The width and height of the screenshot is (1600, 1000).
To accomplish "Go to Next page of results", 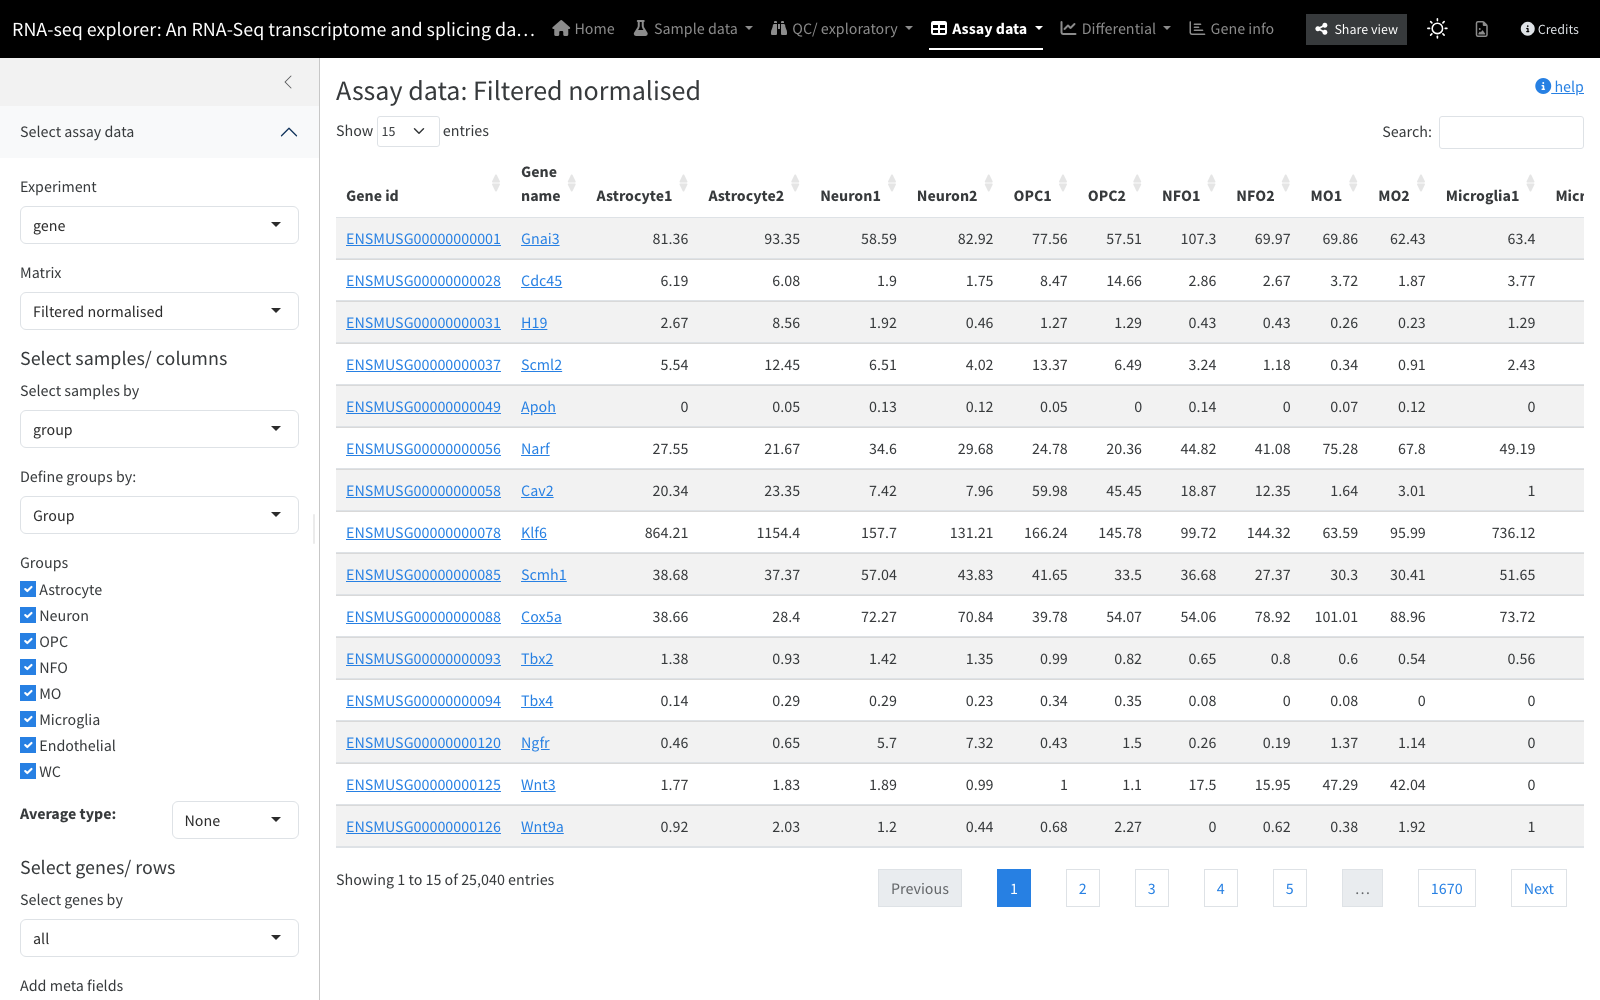I will click(x=1538, y=888).
